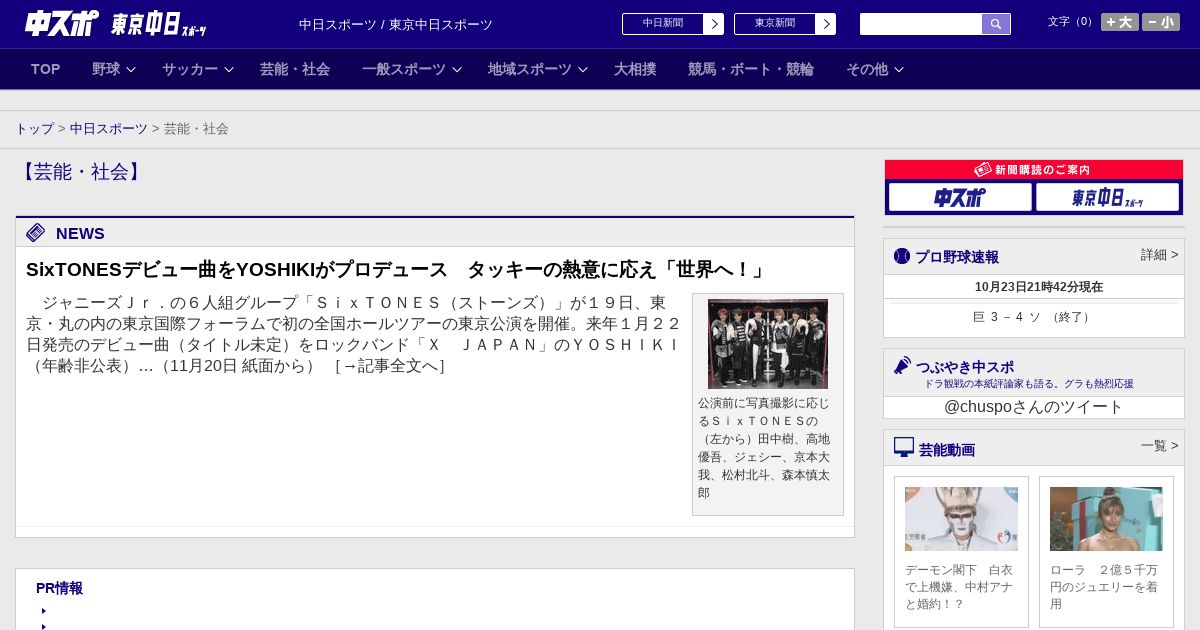Expand the 地域スポーツ dropdown chevron
This screenshot has height=630, width=1200.
[x=583, y=69]
